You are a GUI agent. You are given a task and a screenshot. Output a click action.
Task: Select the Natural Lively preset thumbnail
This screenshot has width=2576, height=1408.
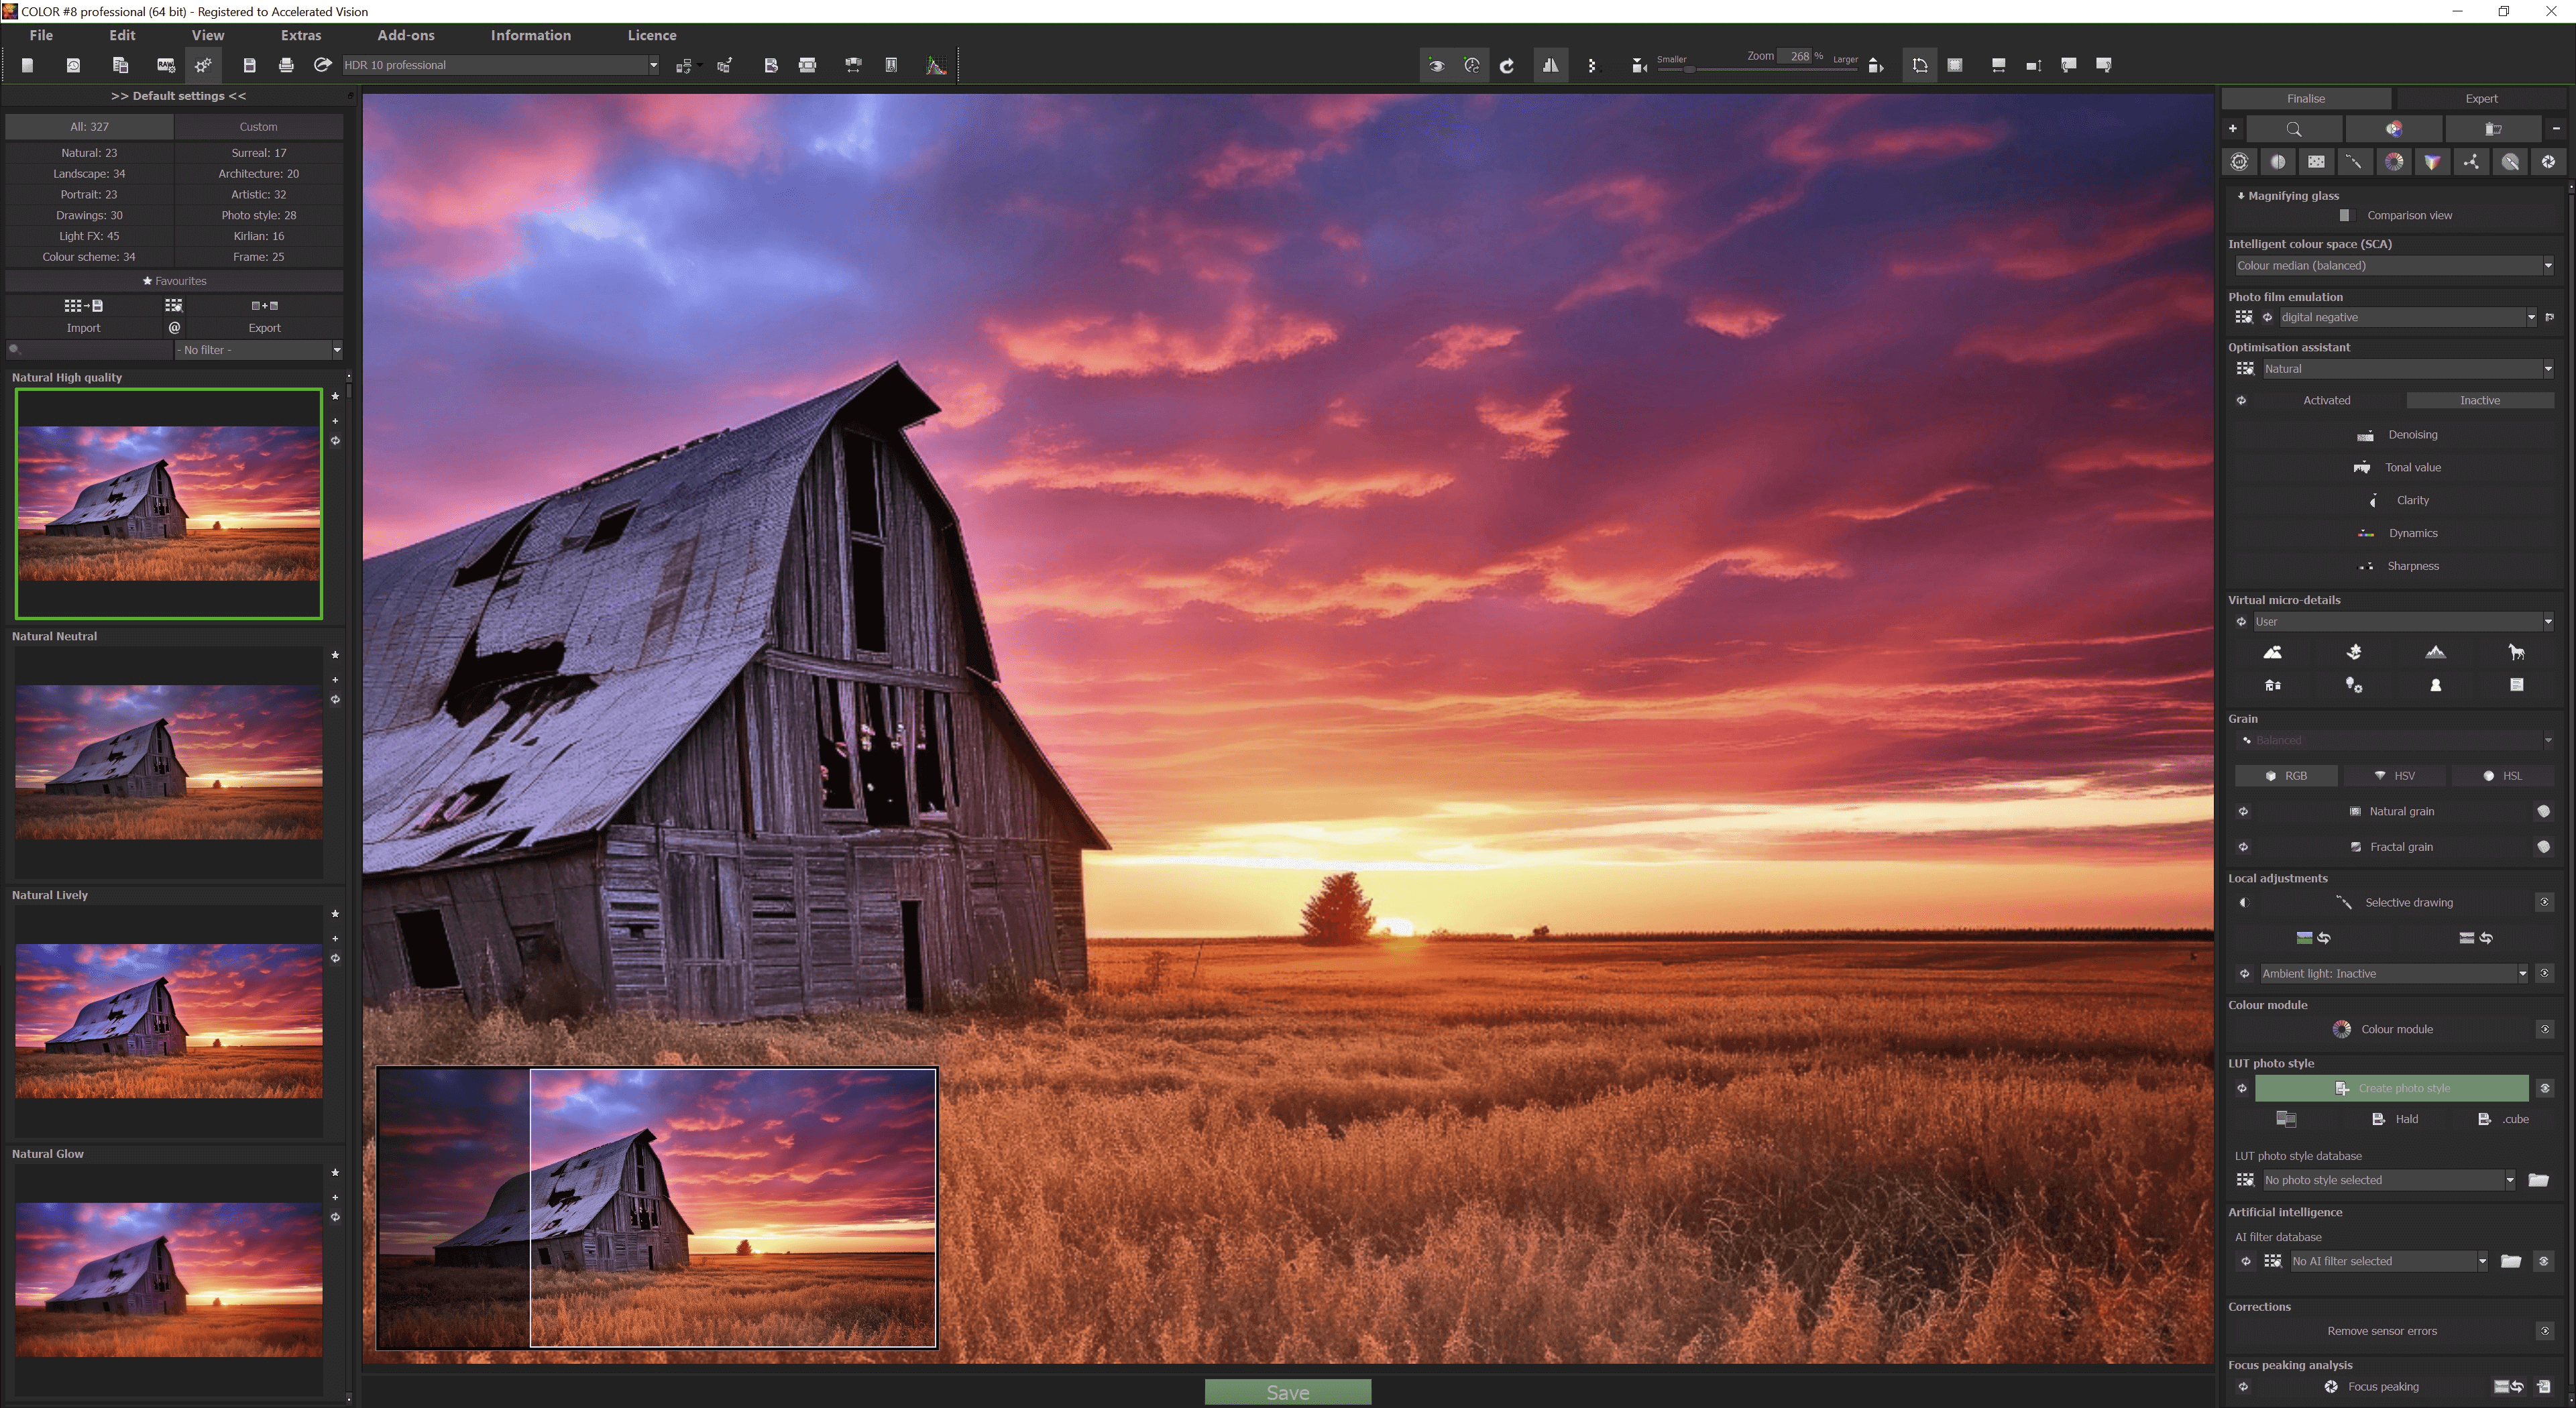[x=168, y=1020]
